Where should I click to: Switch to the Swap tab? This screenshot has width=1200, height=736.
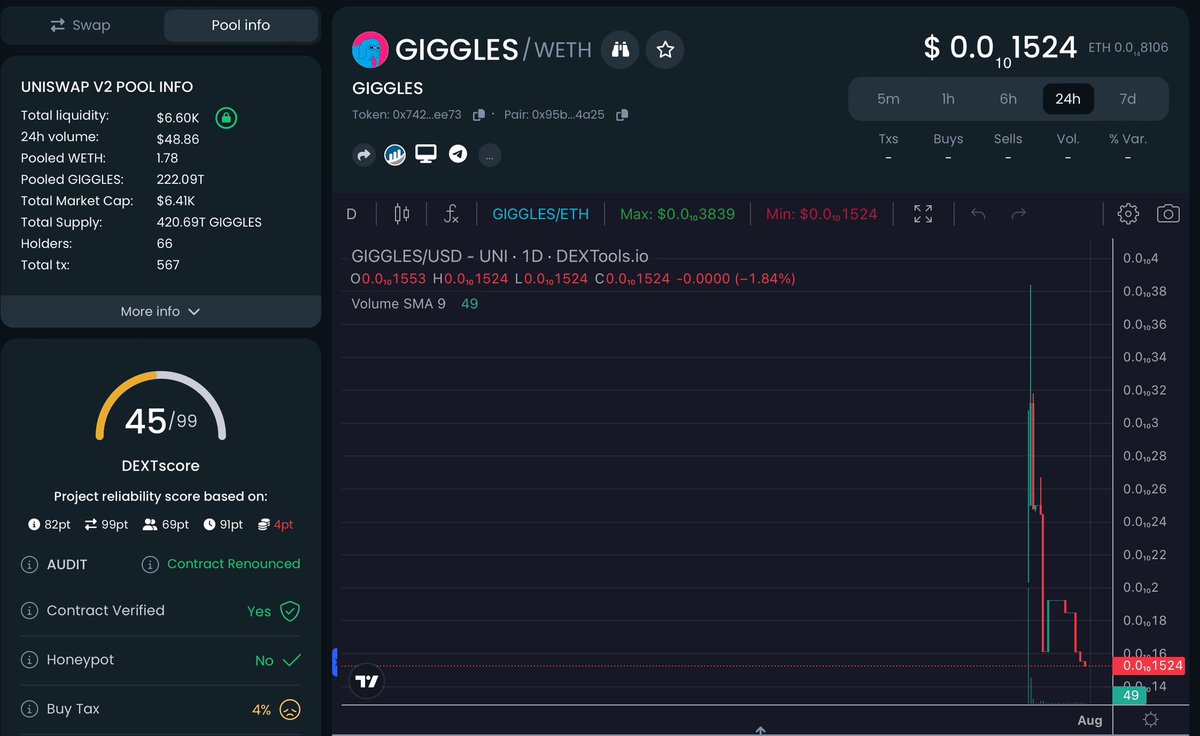[x=81, y=25]
